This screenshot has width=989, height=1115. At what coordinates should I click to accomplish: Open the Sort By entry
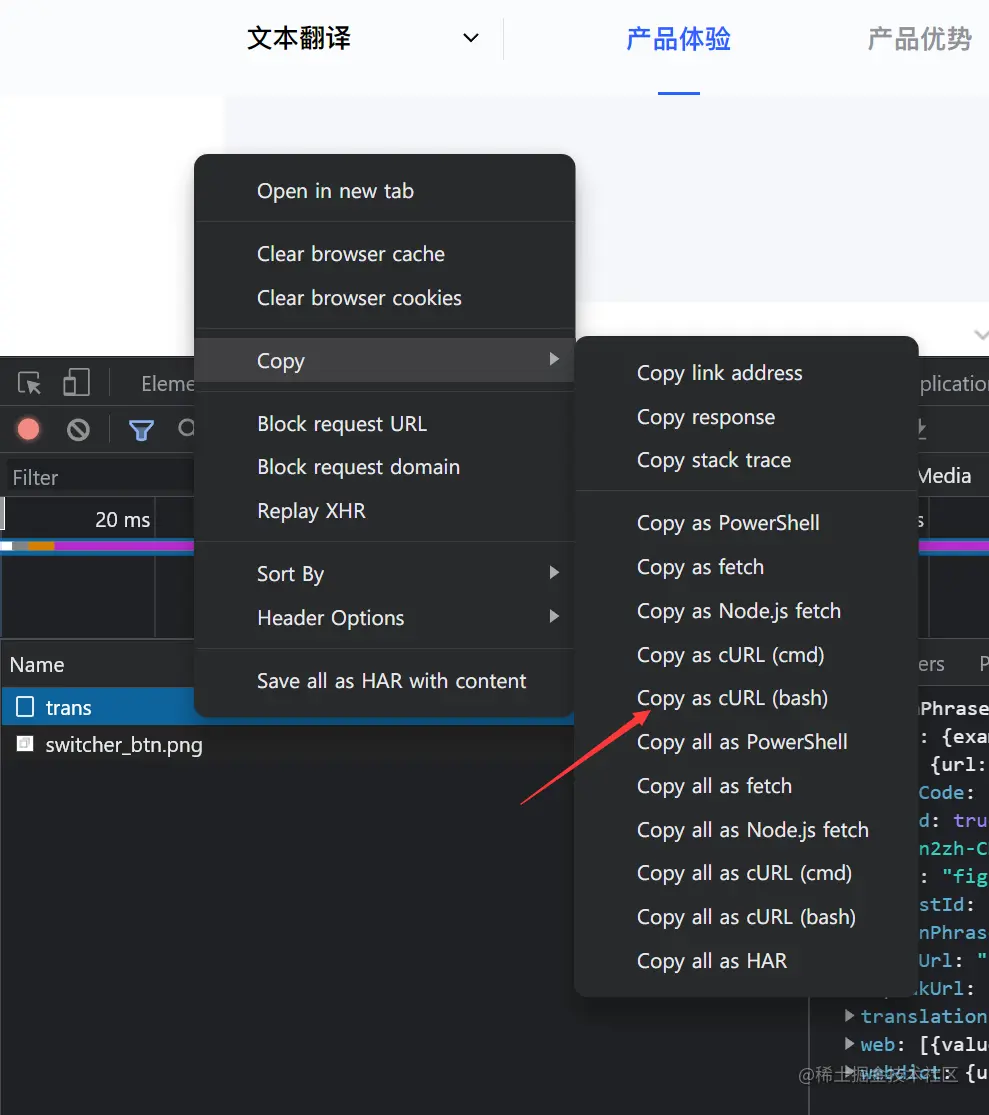pos(385,574)
